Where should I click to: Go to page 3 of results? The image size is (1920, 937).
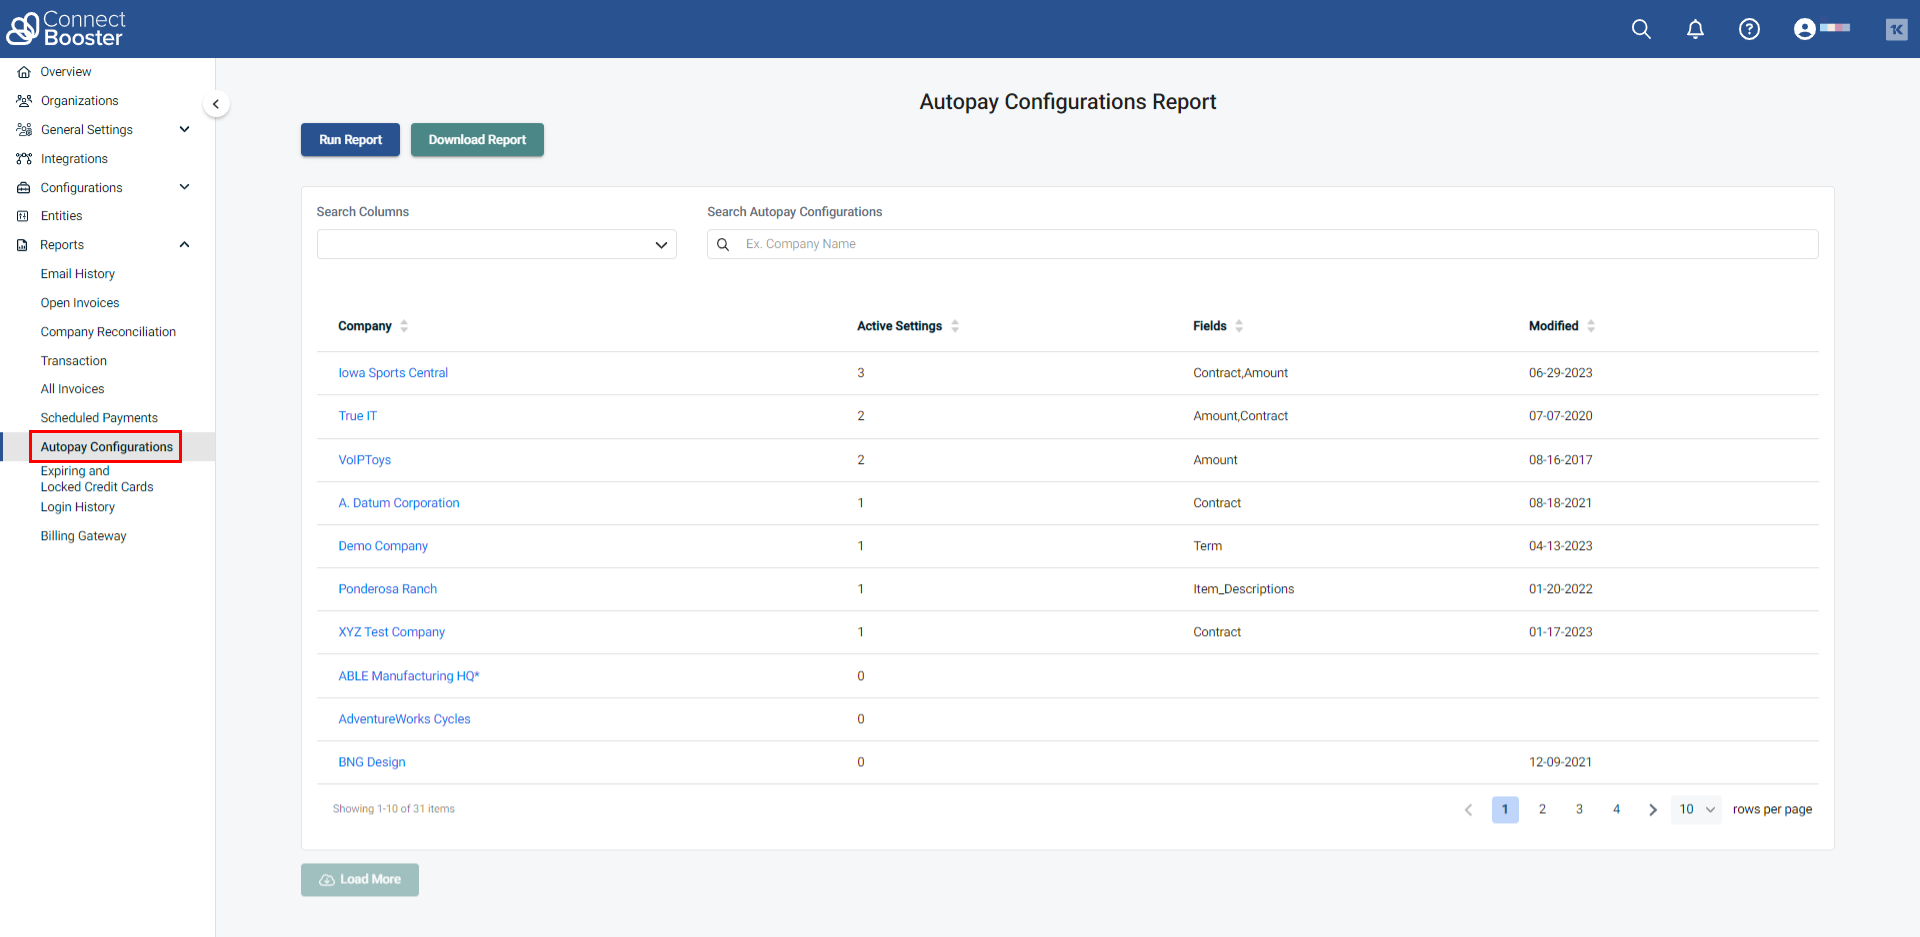pos(1579,810)
